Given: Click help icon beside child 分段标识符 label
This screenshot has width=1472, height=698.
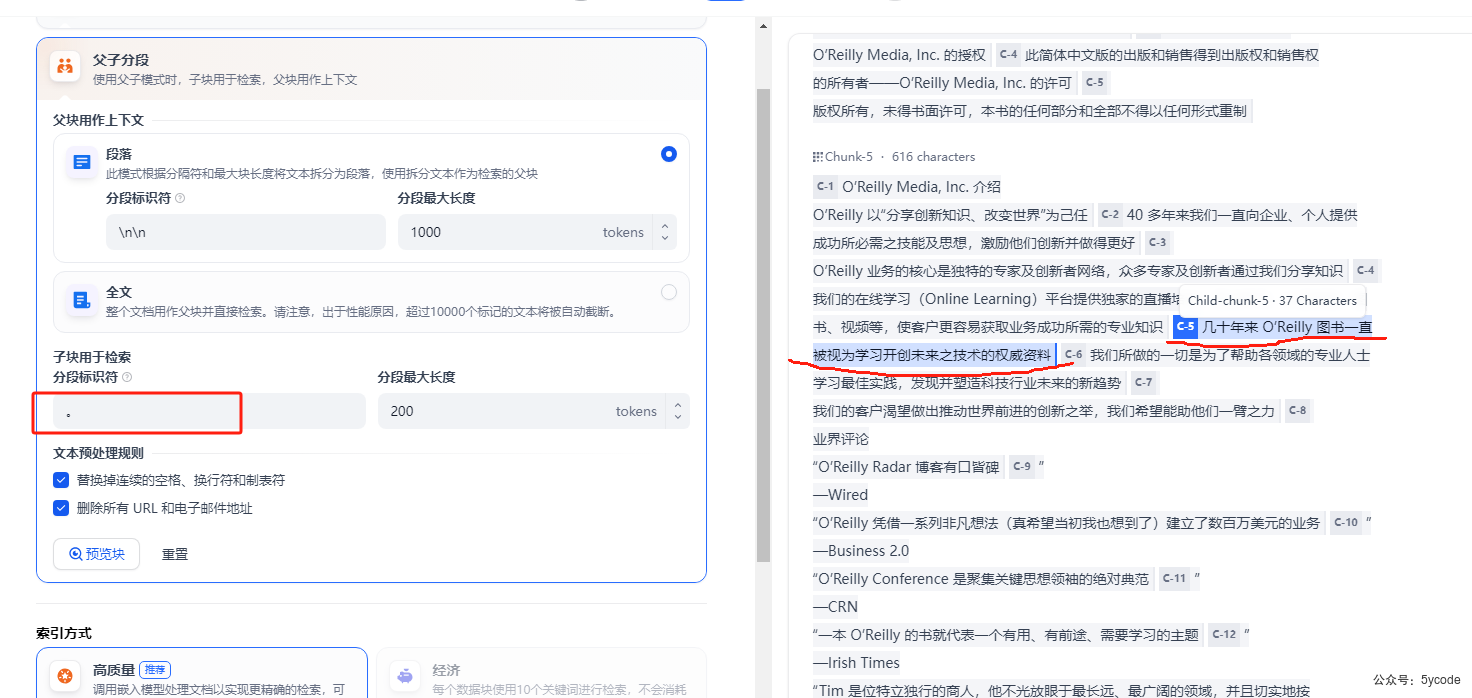Looking at the screenshot, I should (127, 377).
